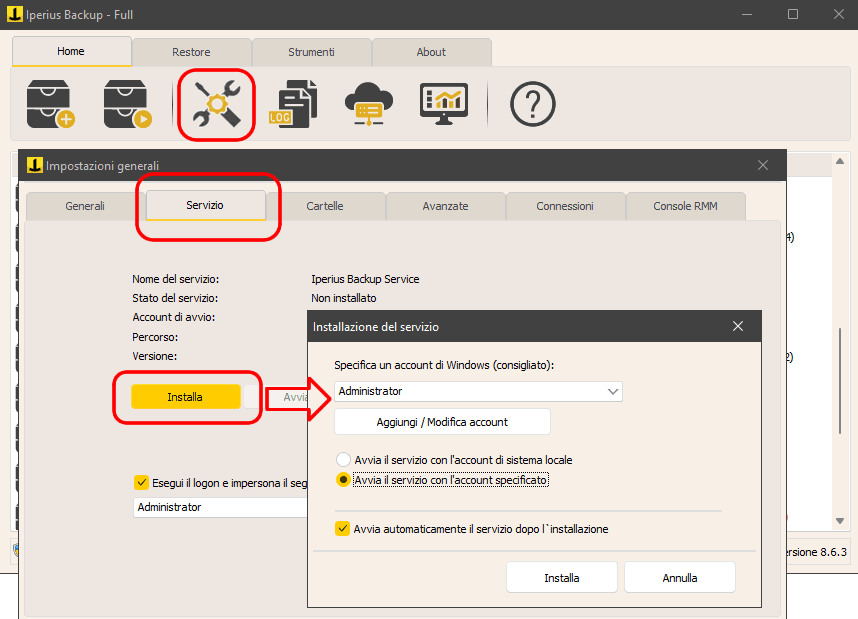Click the cloud storage icon

pyautogui.click(x=368, y=103)
